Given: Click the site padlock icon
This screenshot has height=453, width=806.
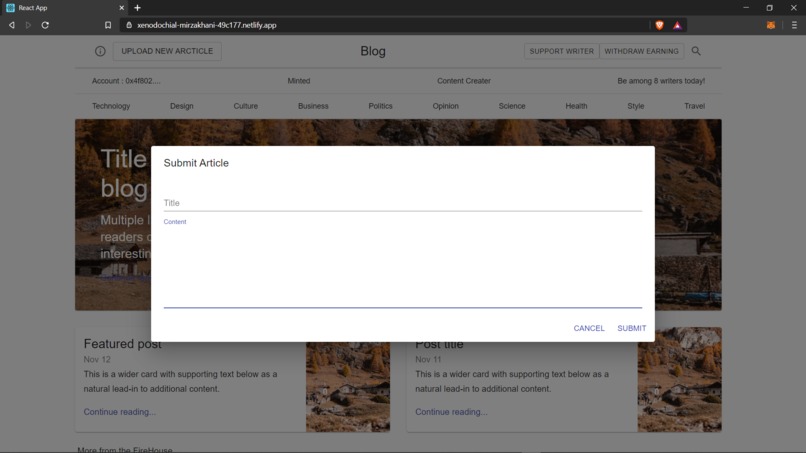Looking at the screenshot, I should (x=129, y=25).
